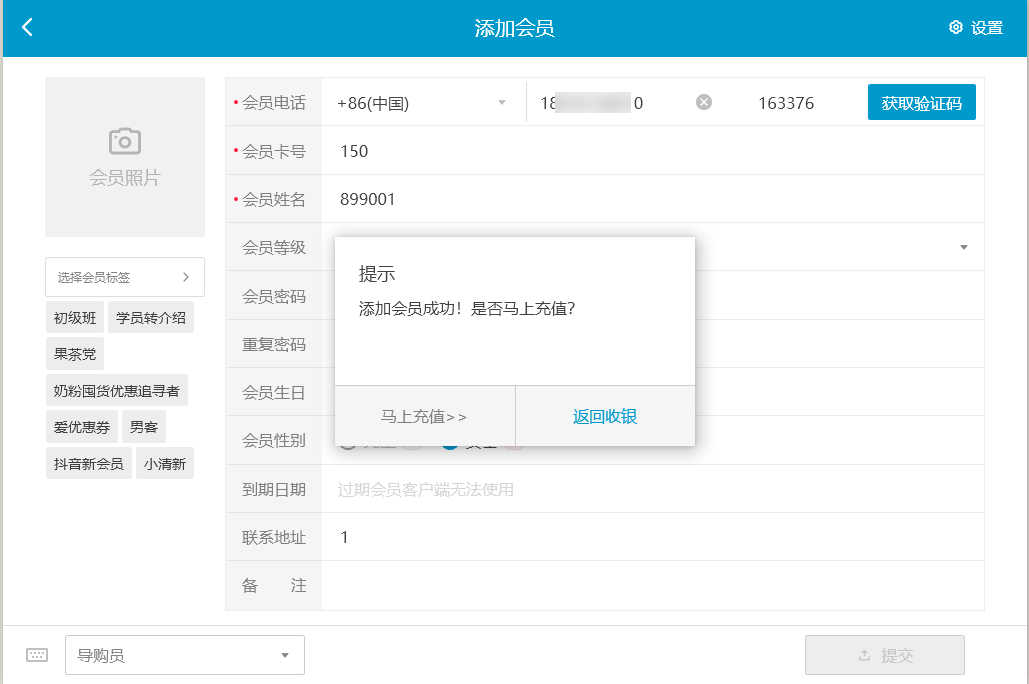Select the 奶粉国货优惠追寻者 tag
Screen dimensions: 1029x684
point(117,391)
